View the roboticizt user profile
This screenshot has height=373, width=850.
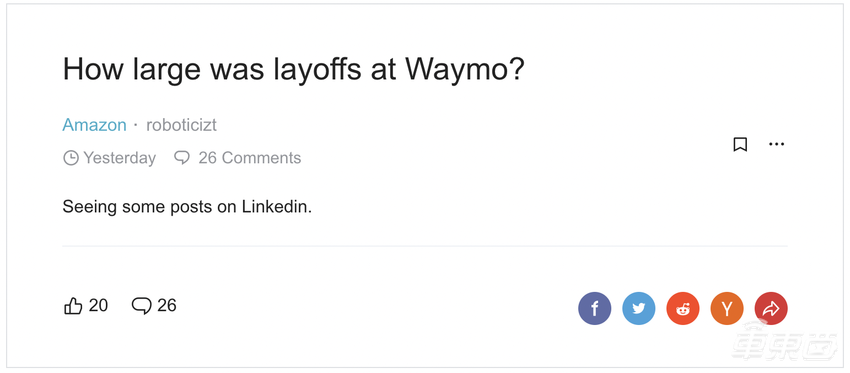coord(182,125)
